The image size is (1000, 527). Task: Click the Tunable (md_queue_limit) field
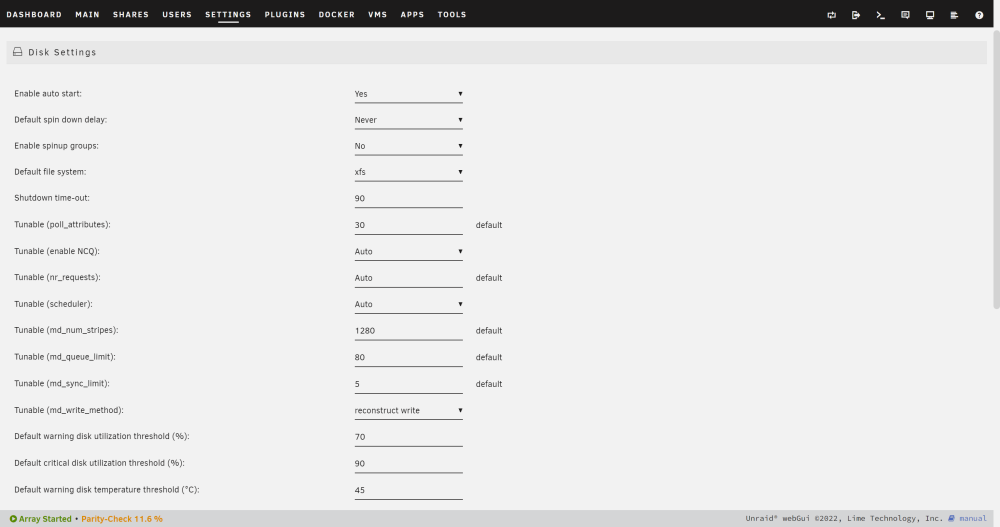[408, 357]
